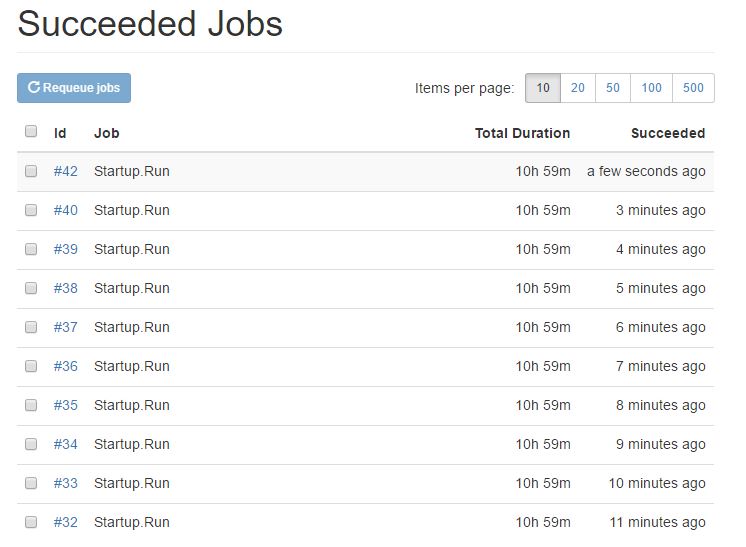
Task: Select the checkbox for job #35
Action: (x=31, y=405)
